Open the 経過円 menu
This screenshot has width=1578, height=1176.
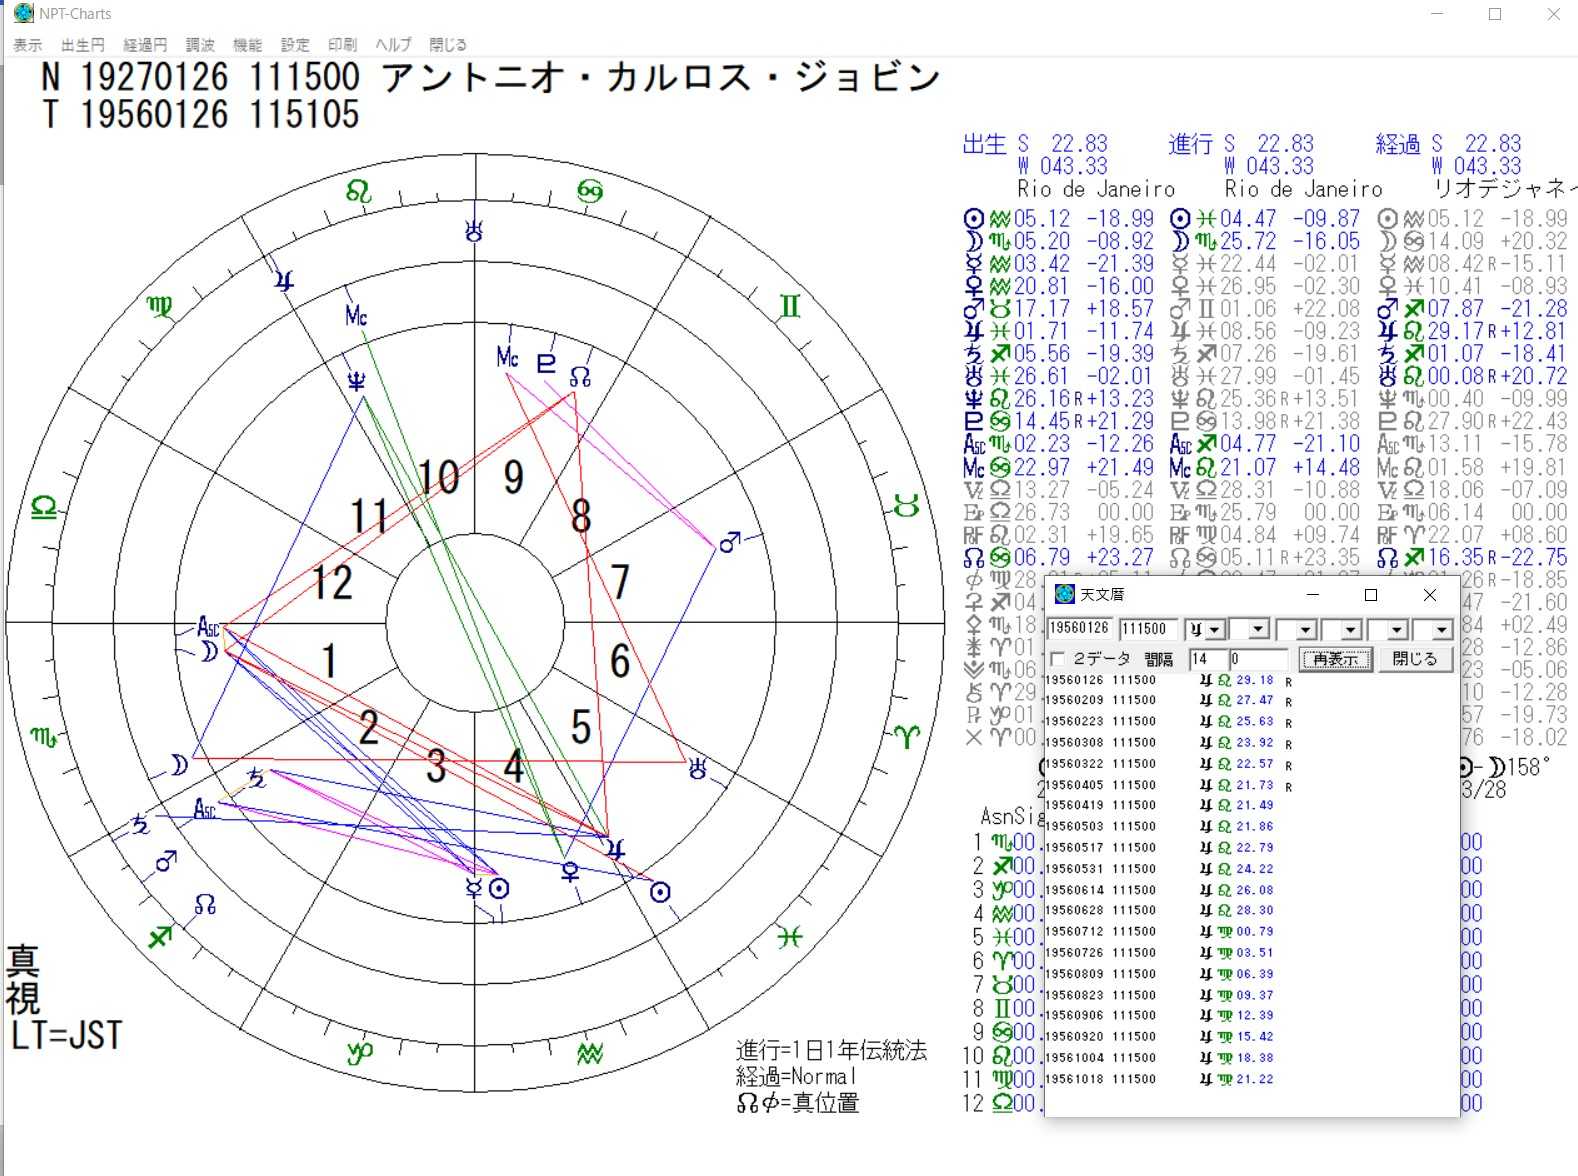coord(145,45)
